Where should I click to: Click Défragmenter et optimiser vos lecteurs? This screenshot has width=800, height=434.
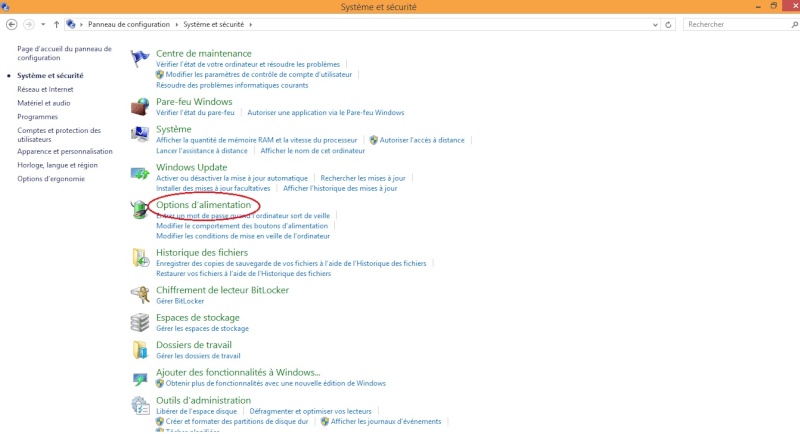310,412
